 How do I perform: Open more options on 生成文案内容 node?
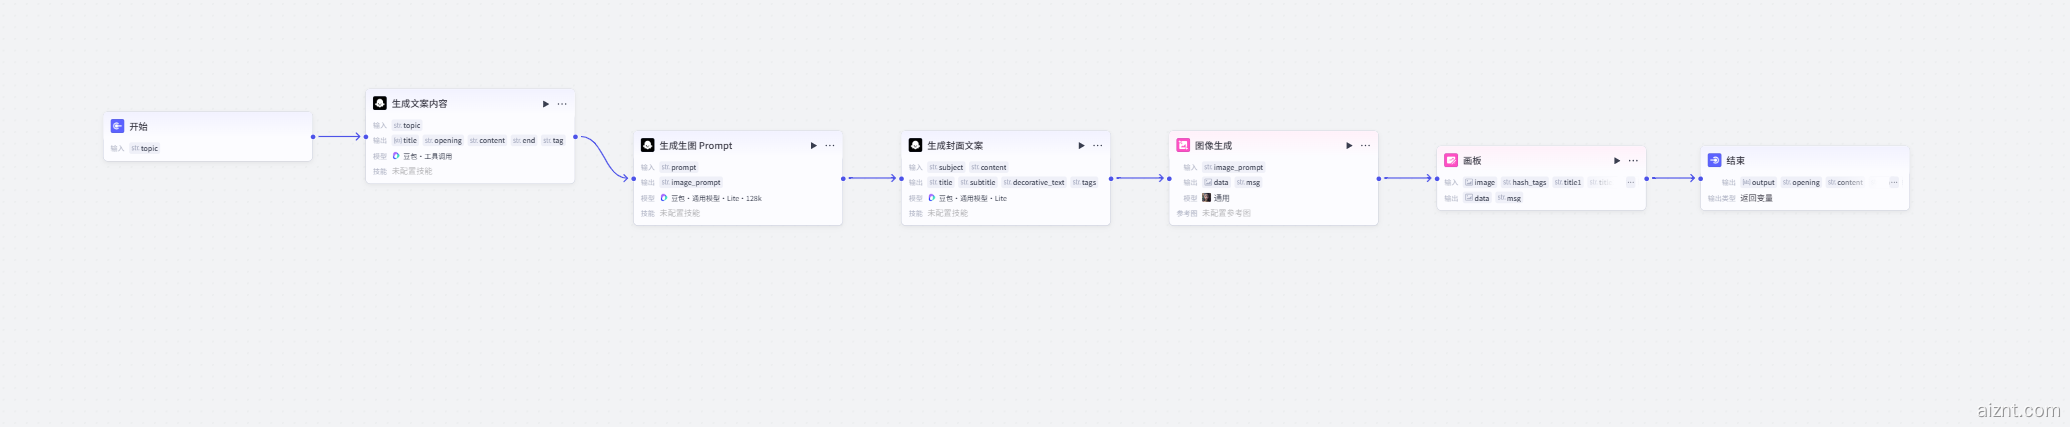(x=562, y=104)
